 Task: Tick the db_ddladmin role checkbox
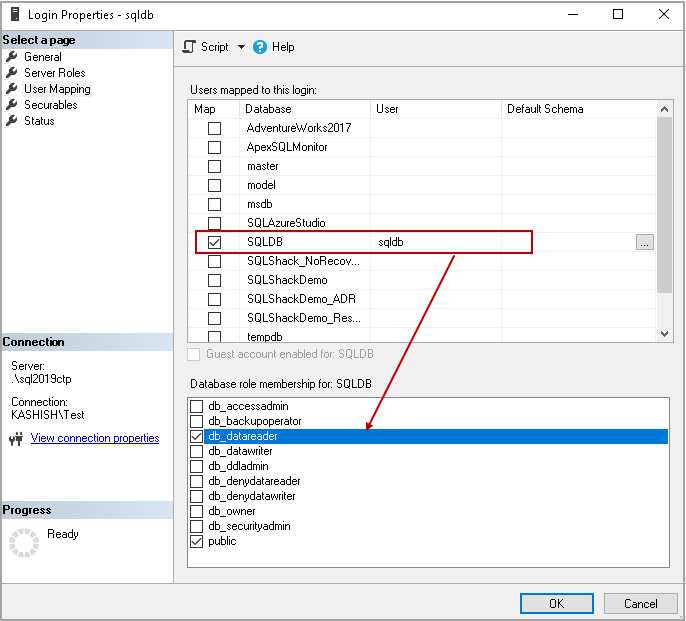pyautogui.click(x=196, y=466)
